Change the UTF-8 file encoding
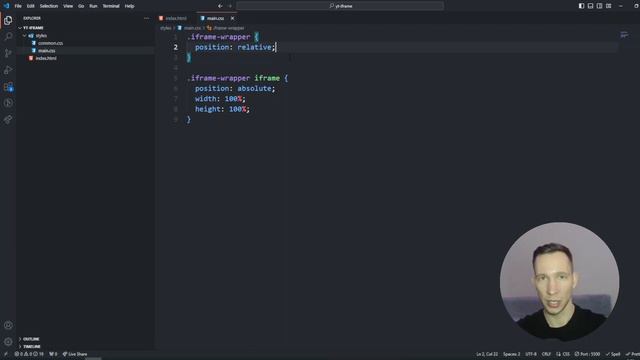Image resolution: width=640 pixels, height=360 pixels. tap(531, 354)
